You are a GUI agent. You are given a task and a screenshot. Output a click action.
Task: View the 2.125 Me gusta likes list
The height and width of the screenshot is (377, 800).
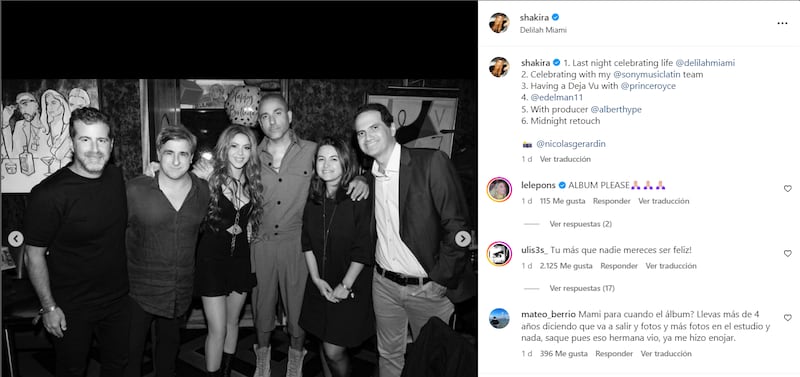566,266
